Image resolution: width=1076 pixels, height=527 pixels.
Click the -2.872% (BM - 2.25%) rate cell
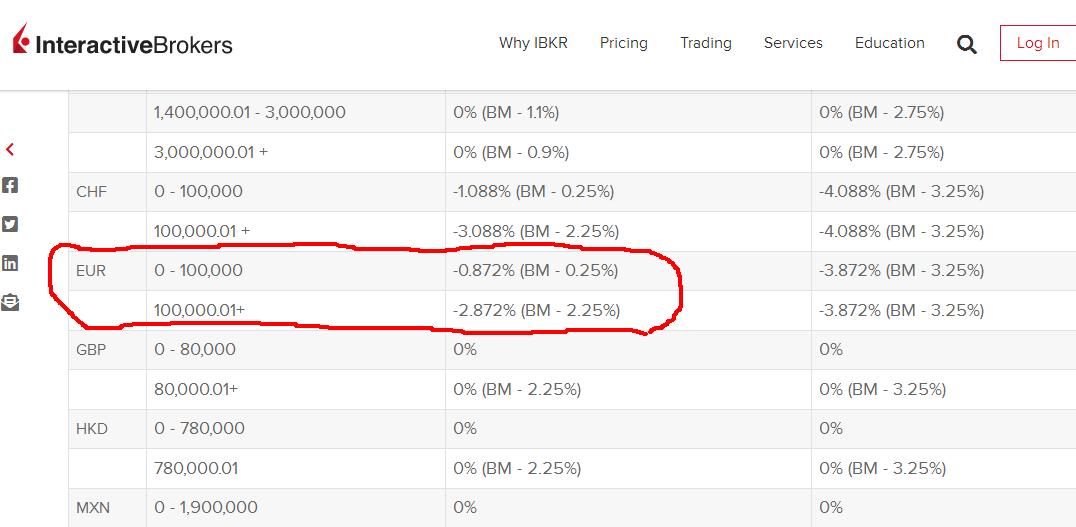[x=629, y=310]
